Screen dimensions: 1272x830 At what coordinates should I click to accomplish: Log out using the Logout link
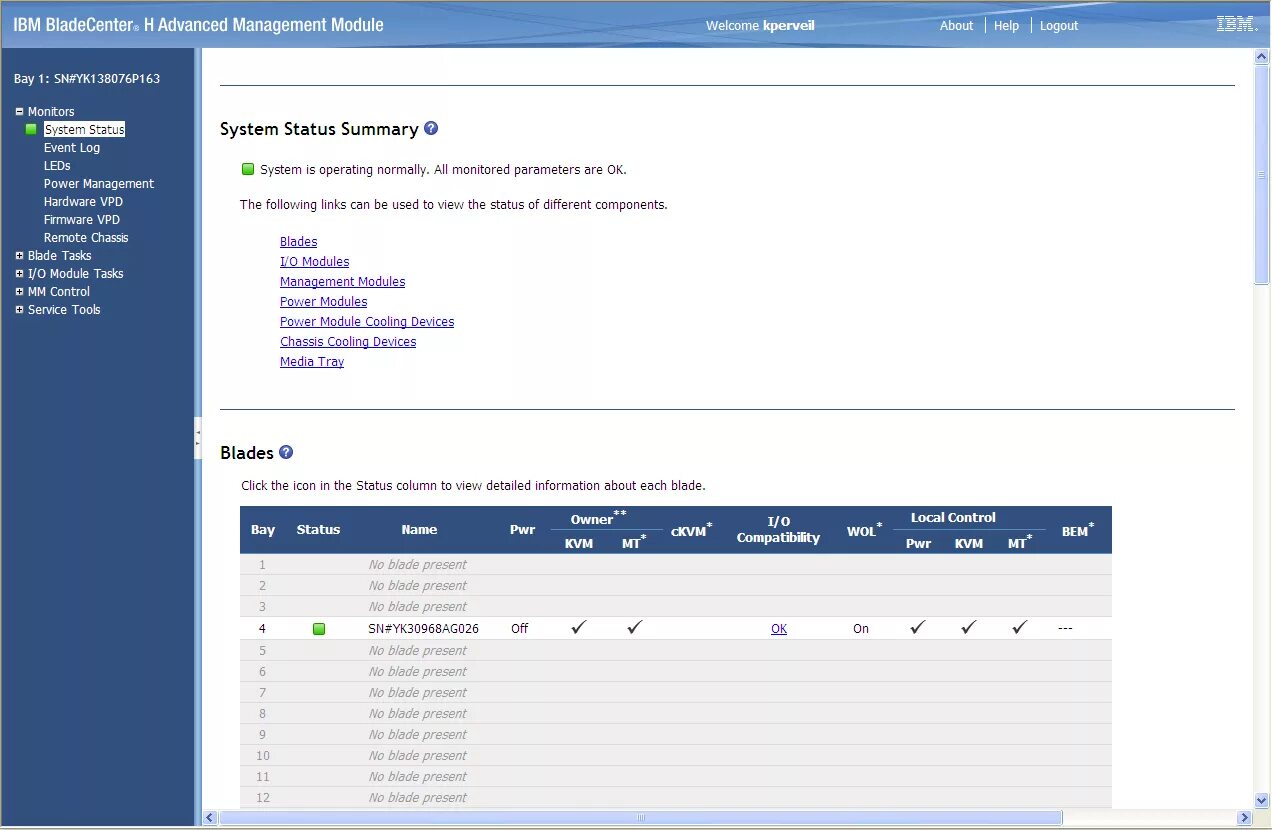[1059, 26]
